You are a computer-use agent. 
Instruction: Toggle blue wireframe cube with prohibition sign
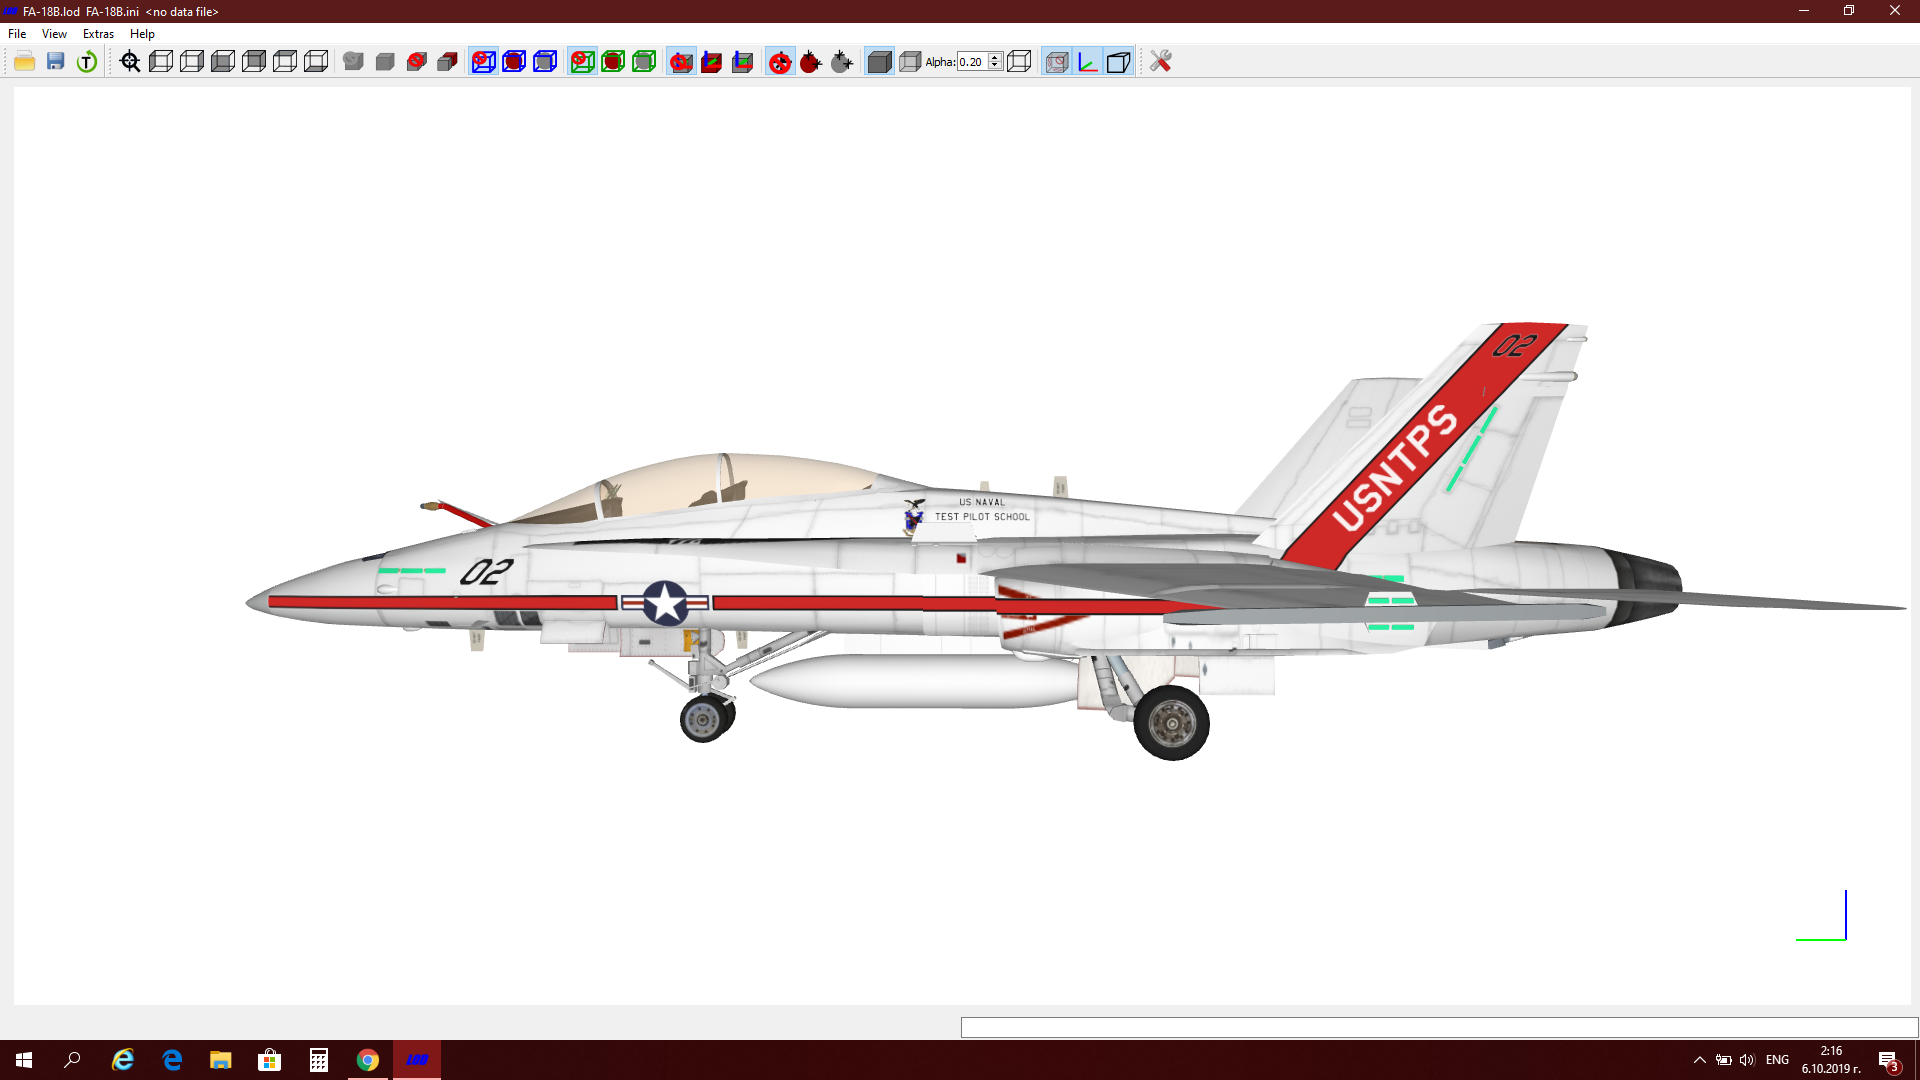pyautogui.click(x=483, y=62)
